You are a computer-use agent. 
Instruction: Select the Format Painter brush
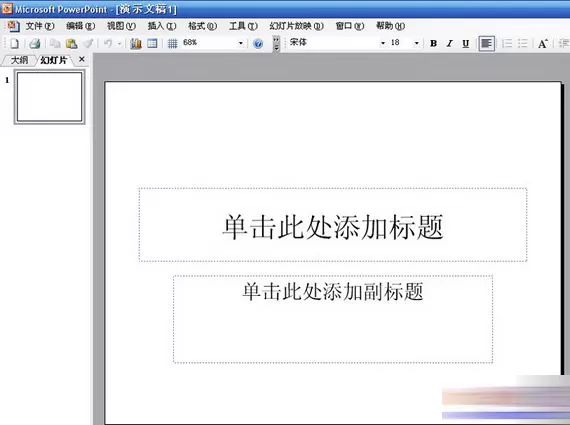[88, 44]
